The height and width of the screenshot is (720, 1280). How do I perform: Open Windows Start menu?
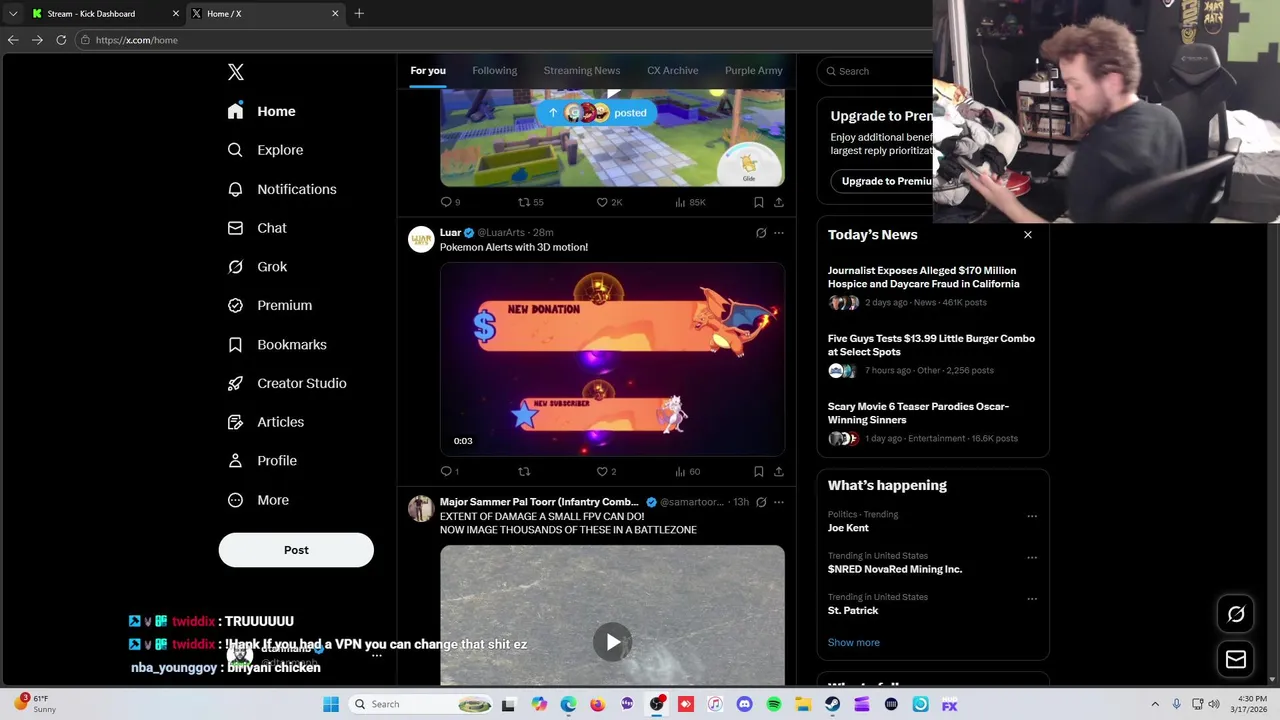click(x=331, y=704)
